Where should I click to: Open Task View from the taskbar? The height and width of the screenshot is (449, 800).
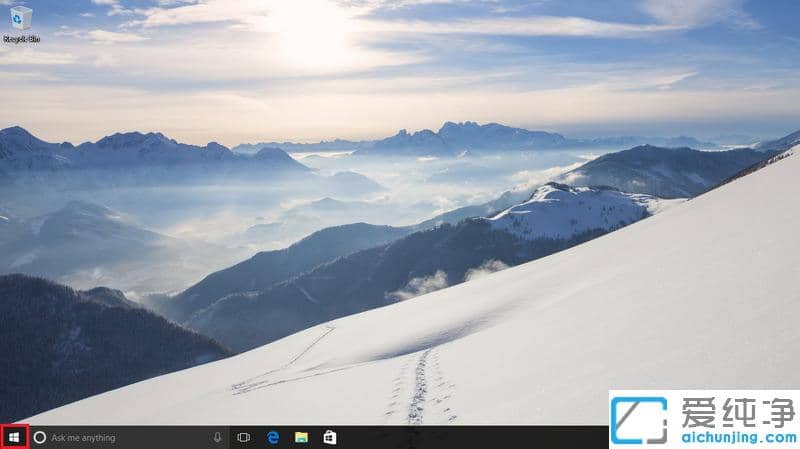tap(243, 437)
